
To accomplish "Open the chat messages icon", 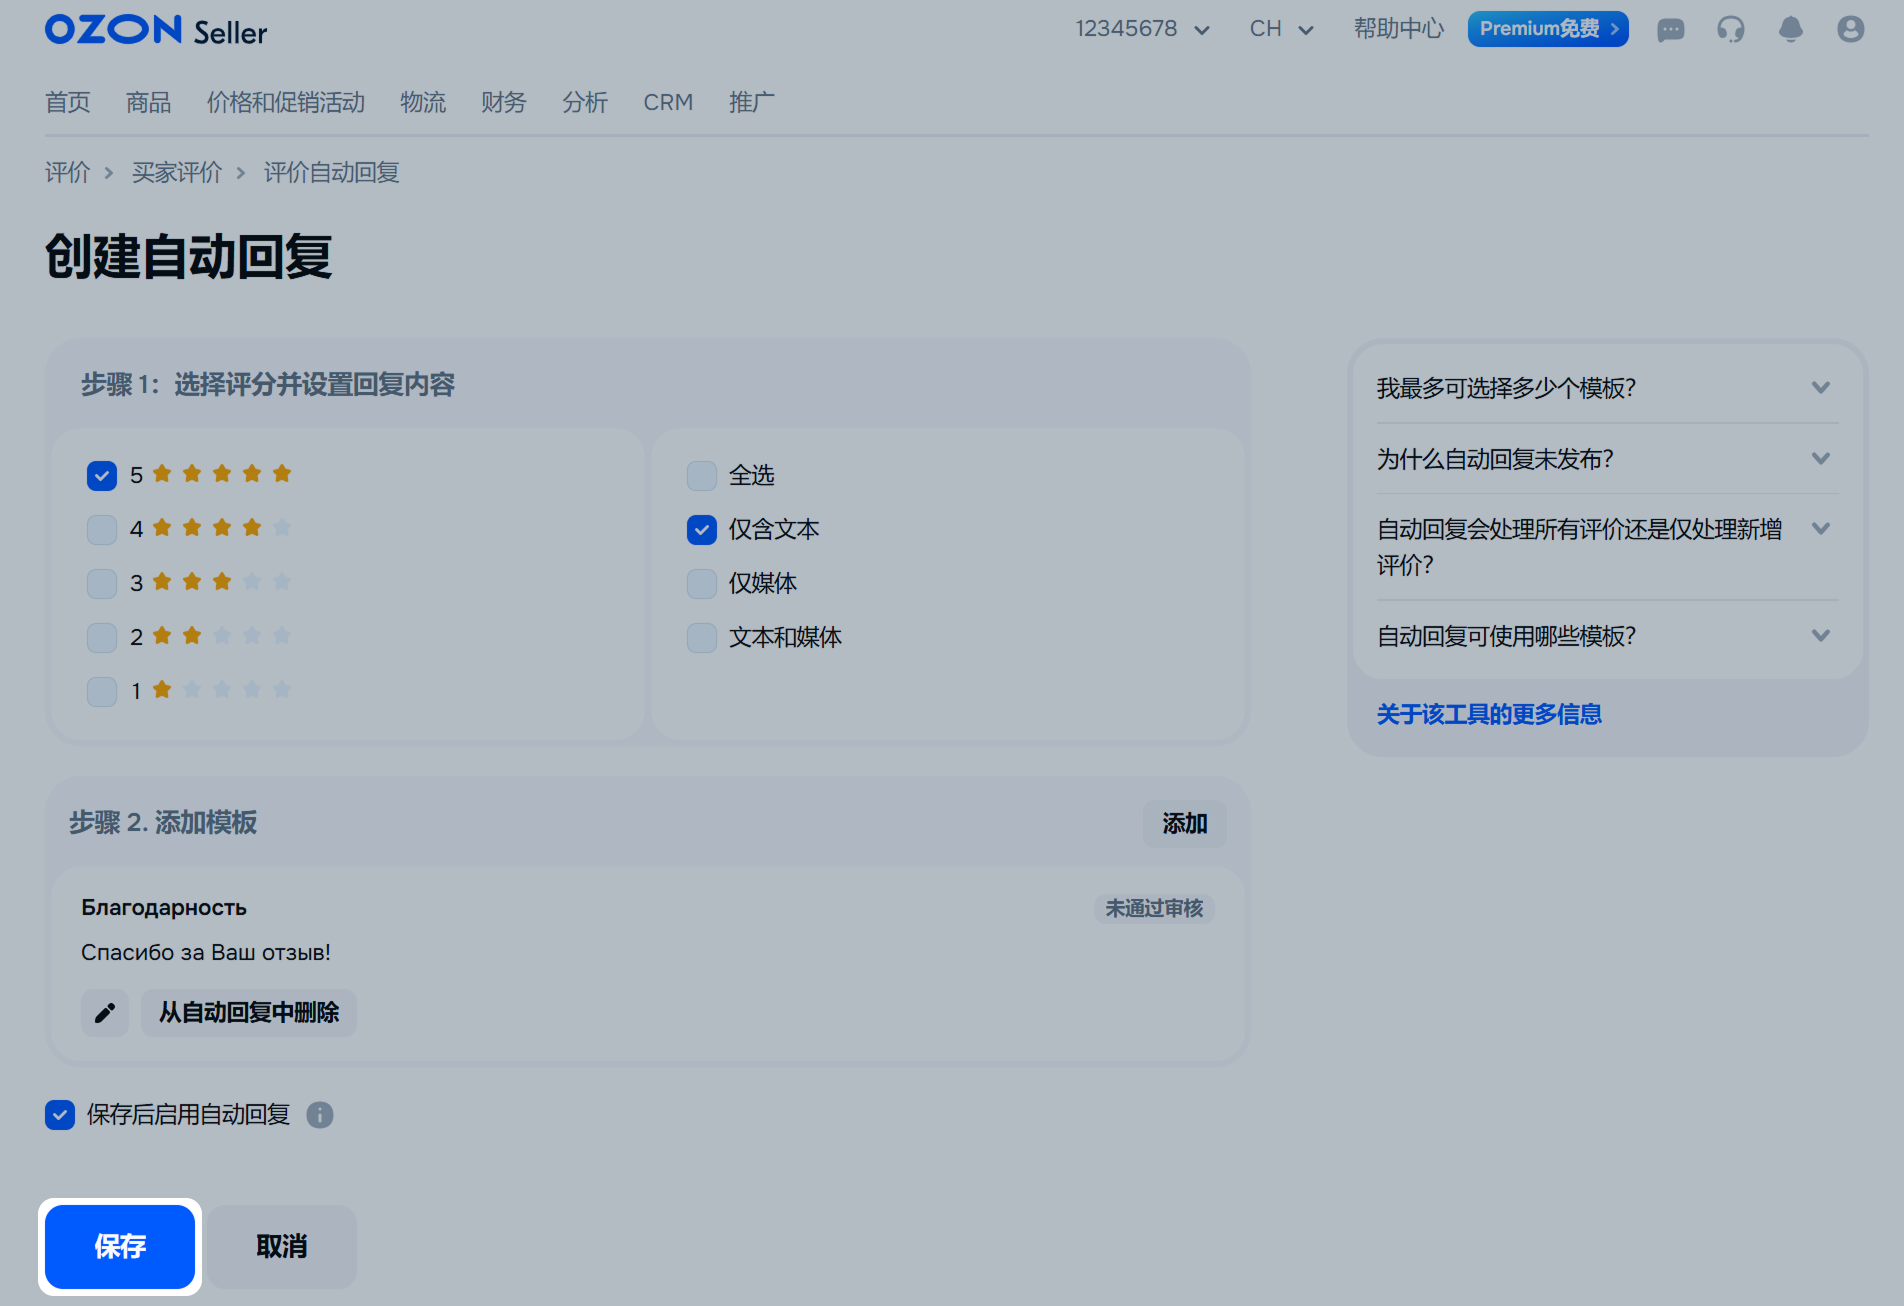I will [1670, 30].
